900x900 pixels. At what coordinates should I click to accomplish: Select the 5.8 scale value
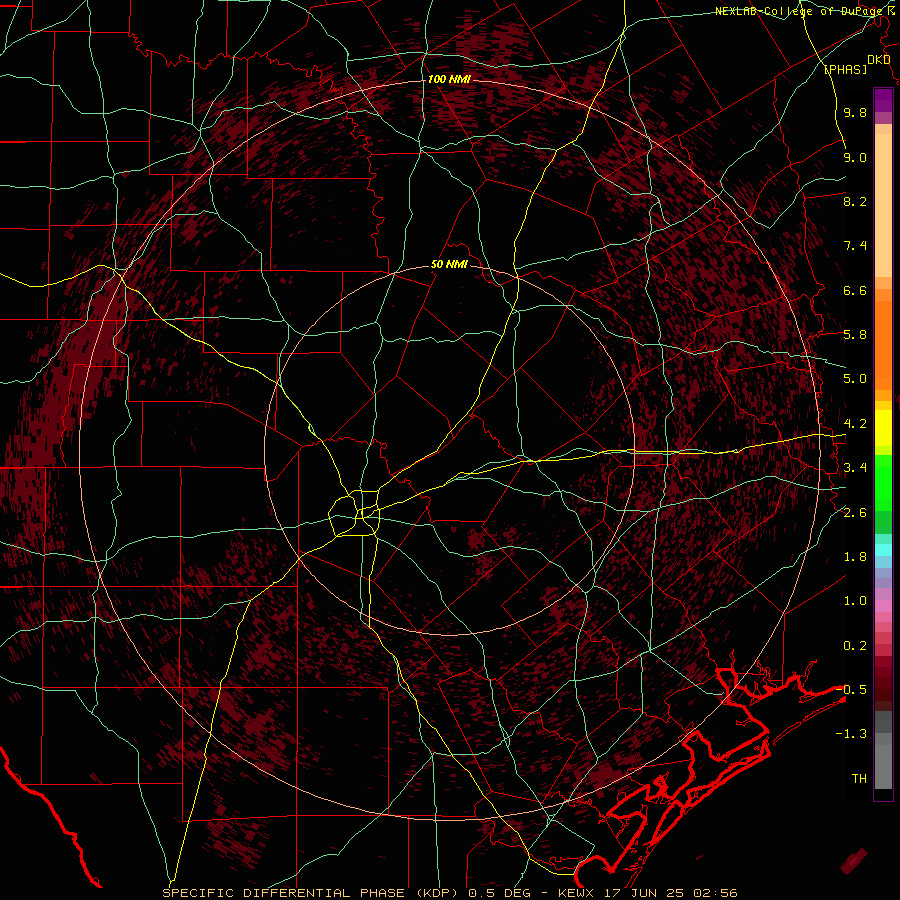coord(855,335)
